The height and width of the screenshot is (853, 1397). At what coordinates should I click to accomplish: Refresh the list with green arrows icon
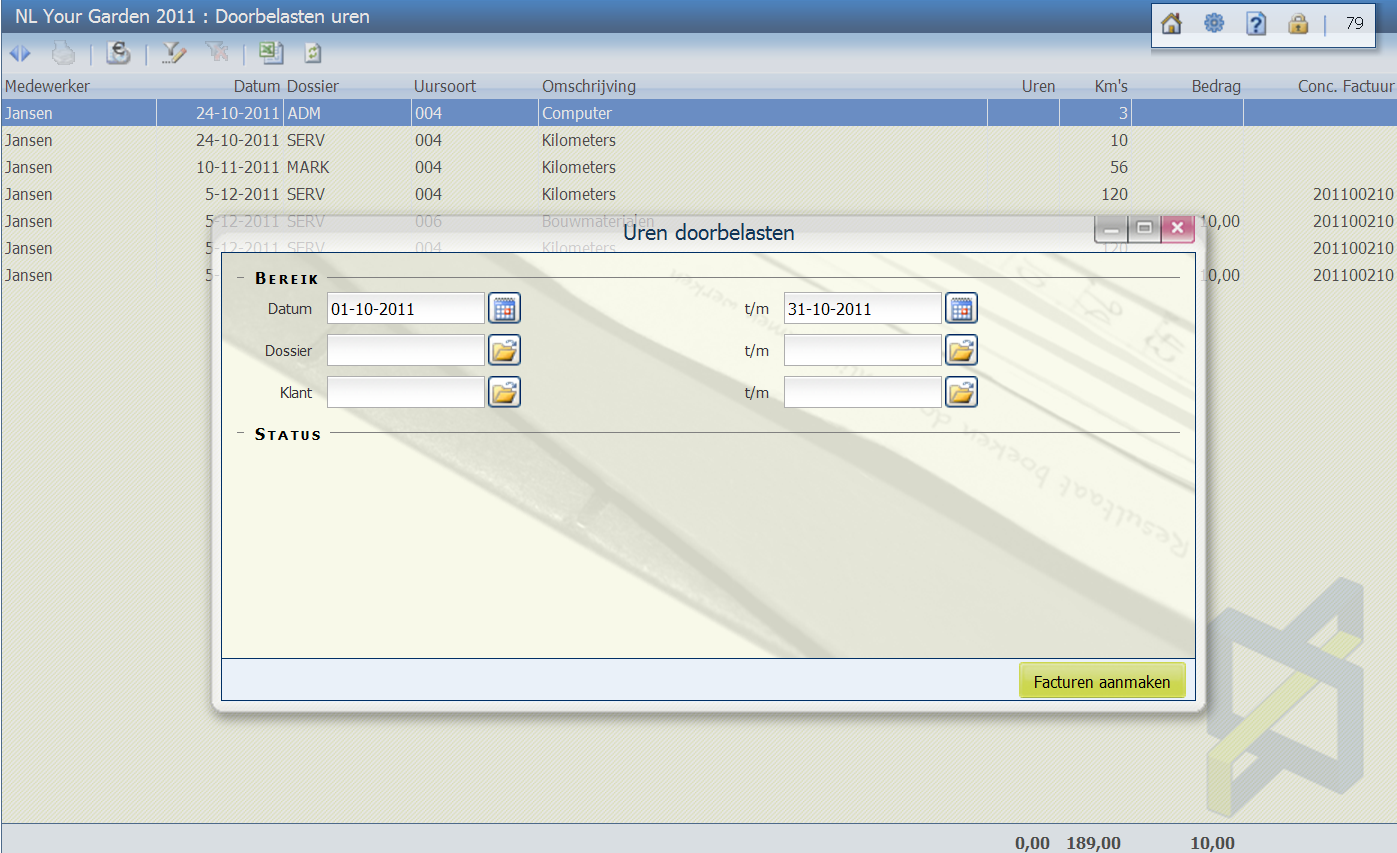(313, 53)
